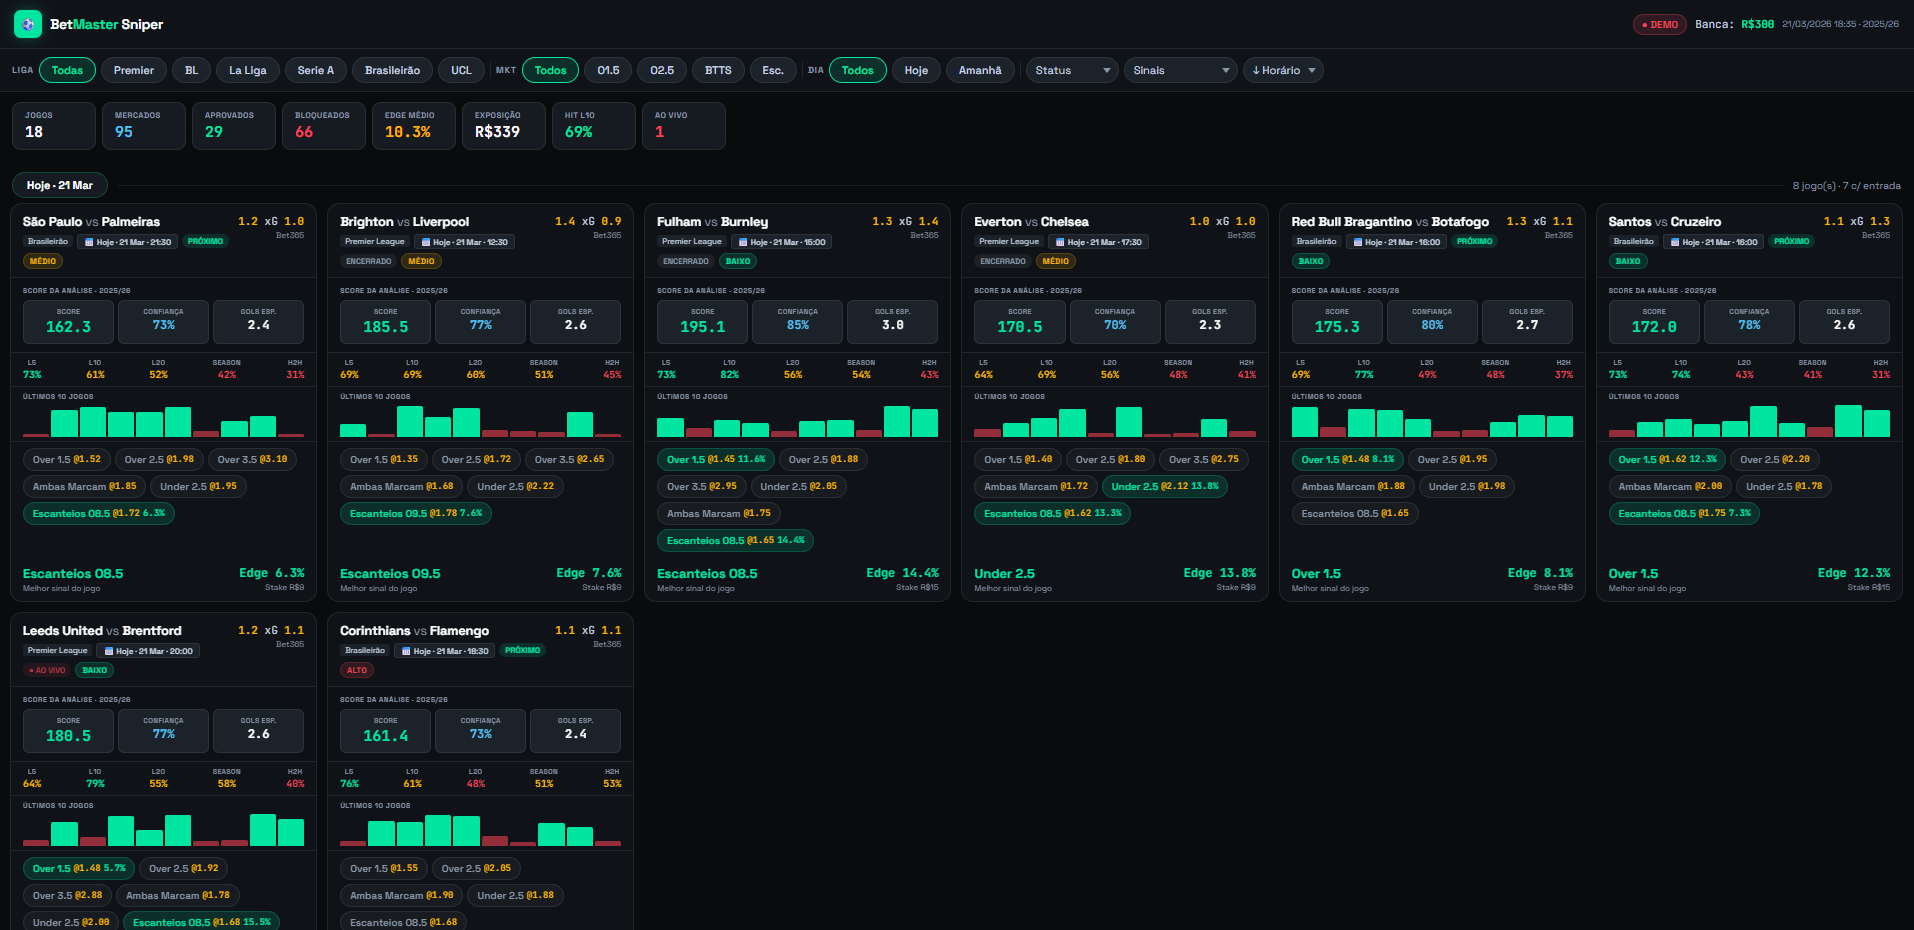1914x930 pixels.
Task: Click the BetMaster Sniper soccer ball logo
Action: pyautogui.click(x=27, y=24)
